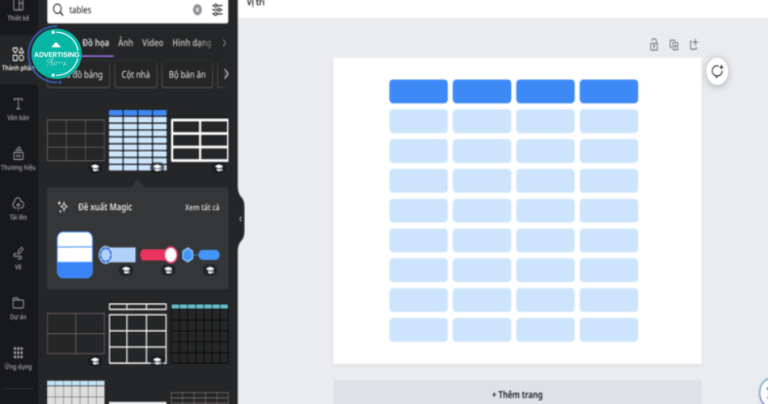Show more suggestion chips with the arrow
Viewport: 768px width, 404px height.
[x=226, y=74]
